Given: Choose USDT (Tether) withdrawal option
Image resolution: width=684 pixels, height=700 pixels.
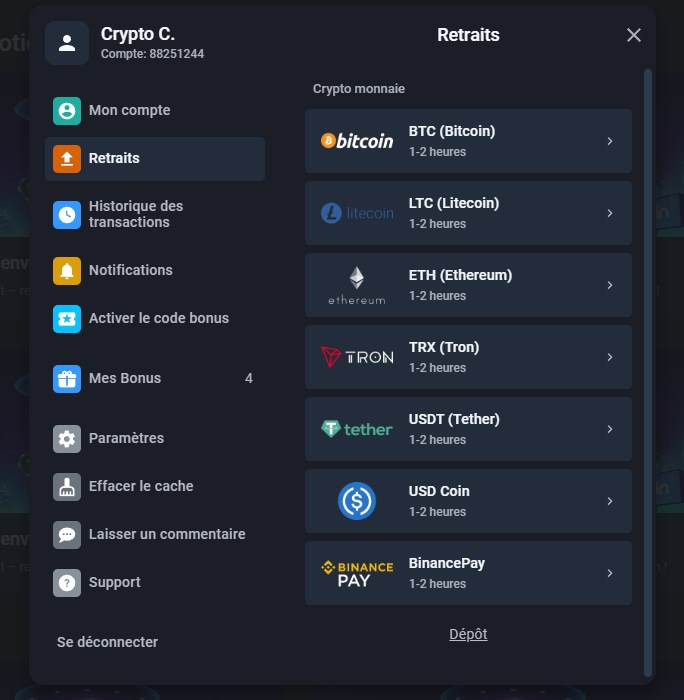Looking at the screenshot, I should (x=468, y=429).
